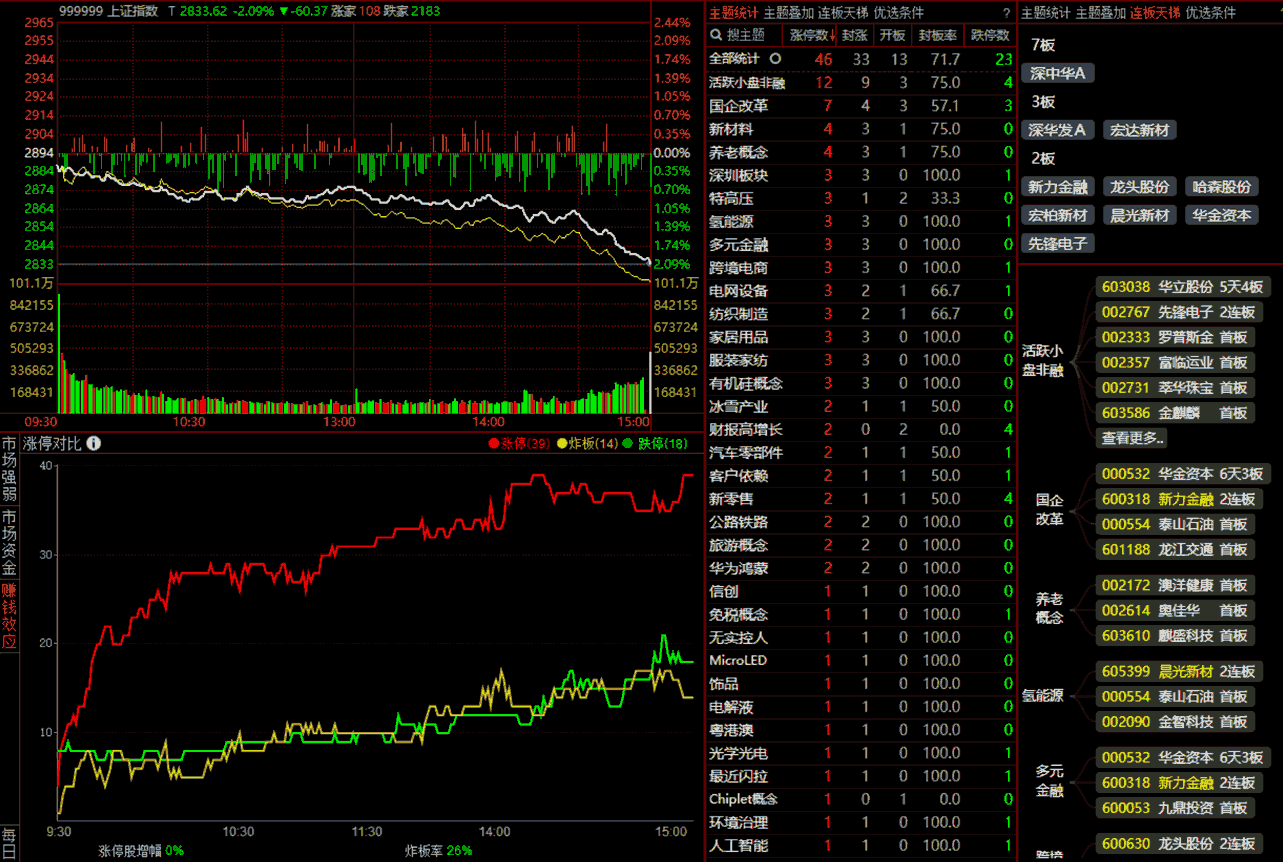Viewport: 1283px width, 862px height.
Task: Open 主题统计 tab above the search box
Action: [734, 13]
